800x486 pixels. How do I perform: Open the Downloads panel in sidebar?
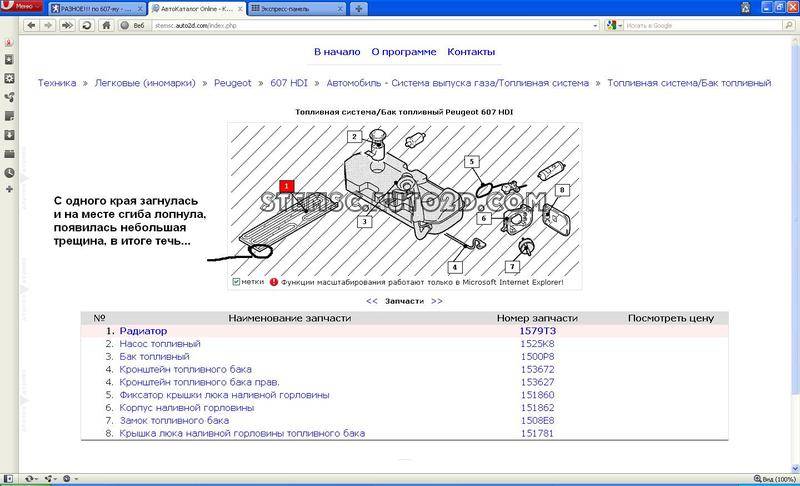(9, 134)
